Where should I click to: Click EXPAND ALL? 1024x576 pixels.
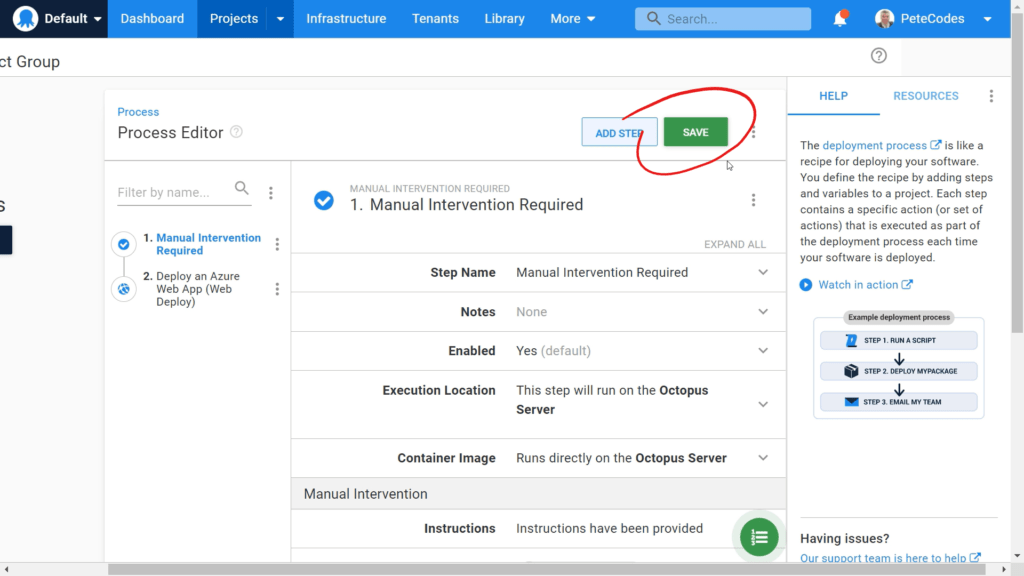735,244
